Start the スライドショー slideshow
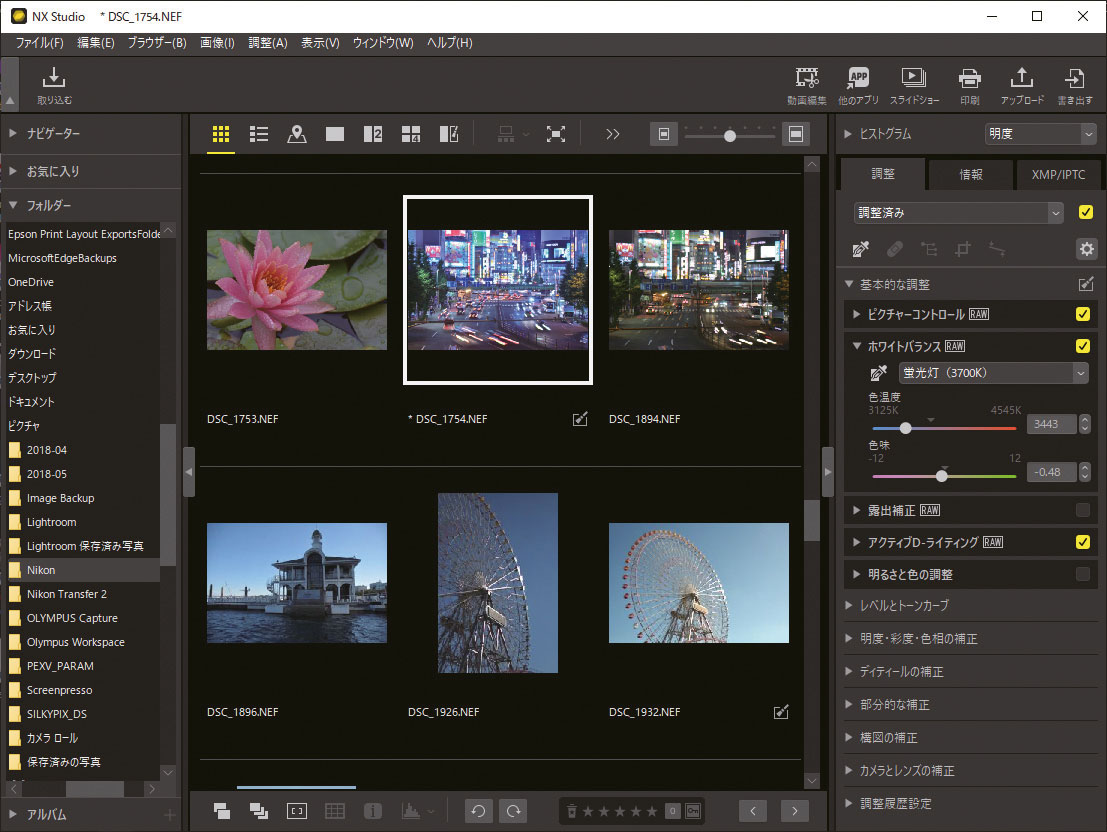Viewport: 1107px width, 832px height. coord(914,86)
